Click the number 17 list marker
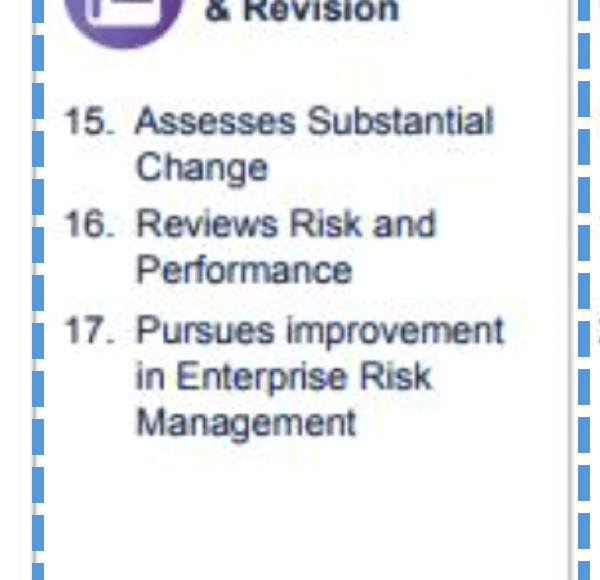This screenshot has height=580, width=600. coord(88,330)
